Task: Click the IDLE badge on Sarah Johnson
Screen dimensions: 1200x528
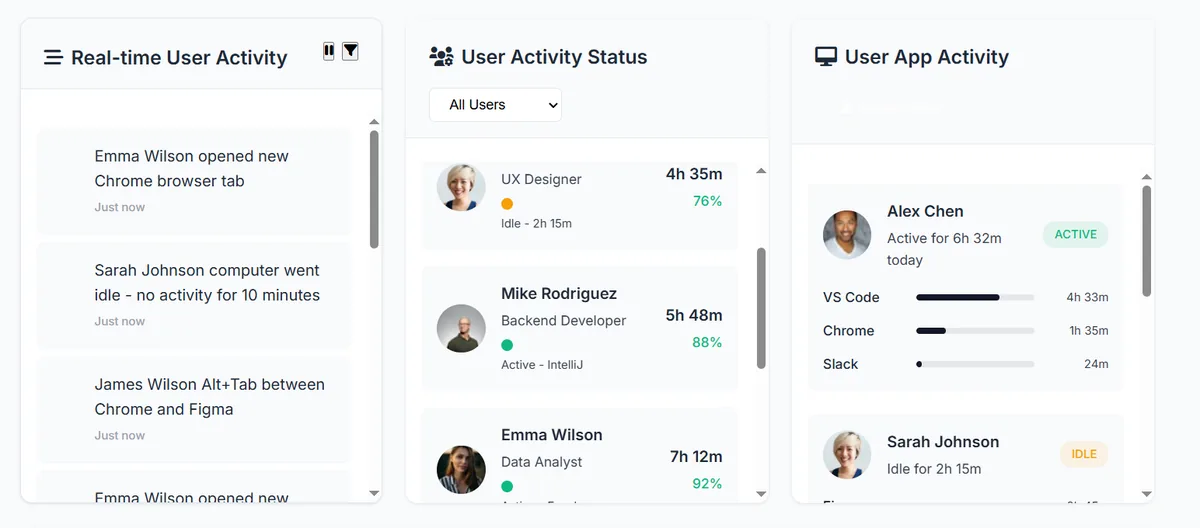Action: tap(1084, 454)
